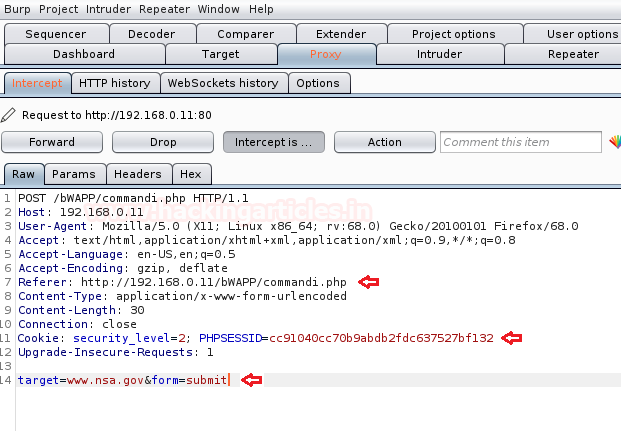Click the target=www.nsa.gov parameter

[81, 380]
